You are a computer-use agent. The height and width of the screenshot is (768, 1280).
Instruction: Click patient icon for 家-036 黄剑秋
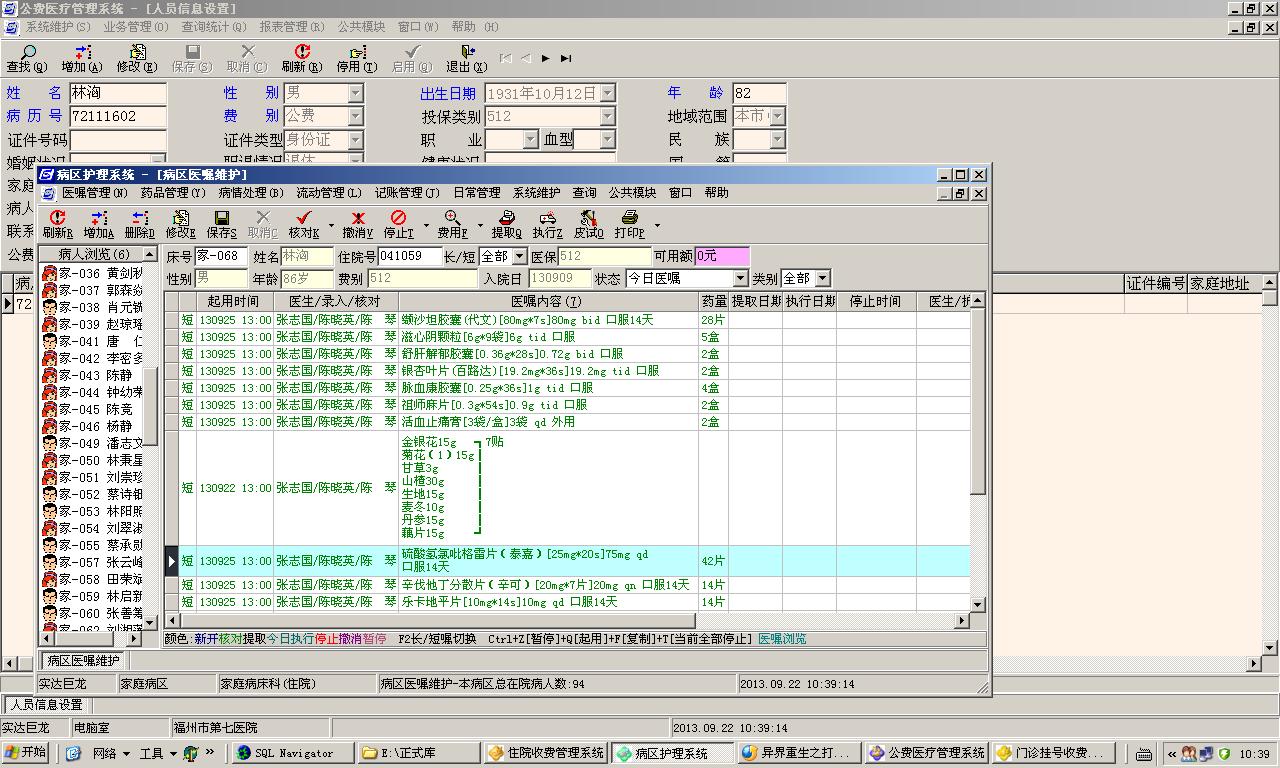pyautogui.click(x=49, y=273)
